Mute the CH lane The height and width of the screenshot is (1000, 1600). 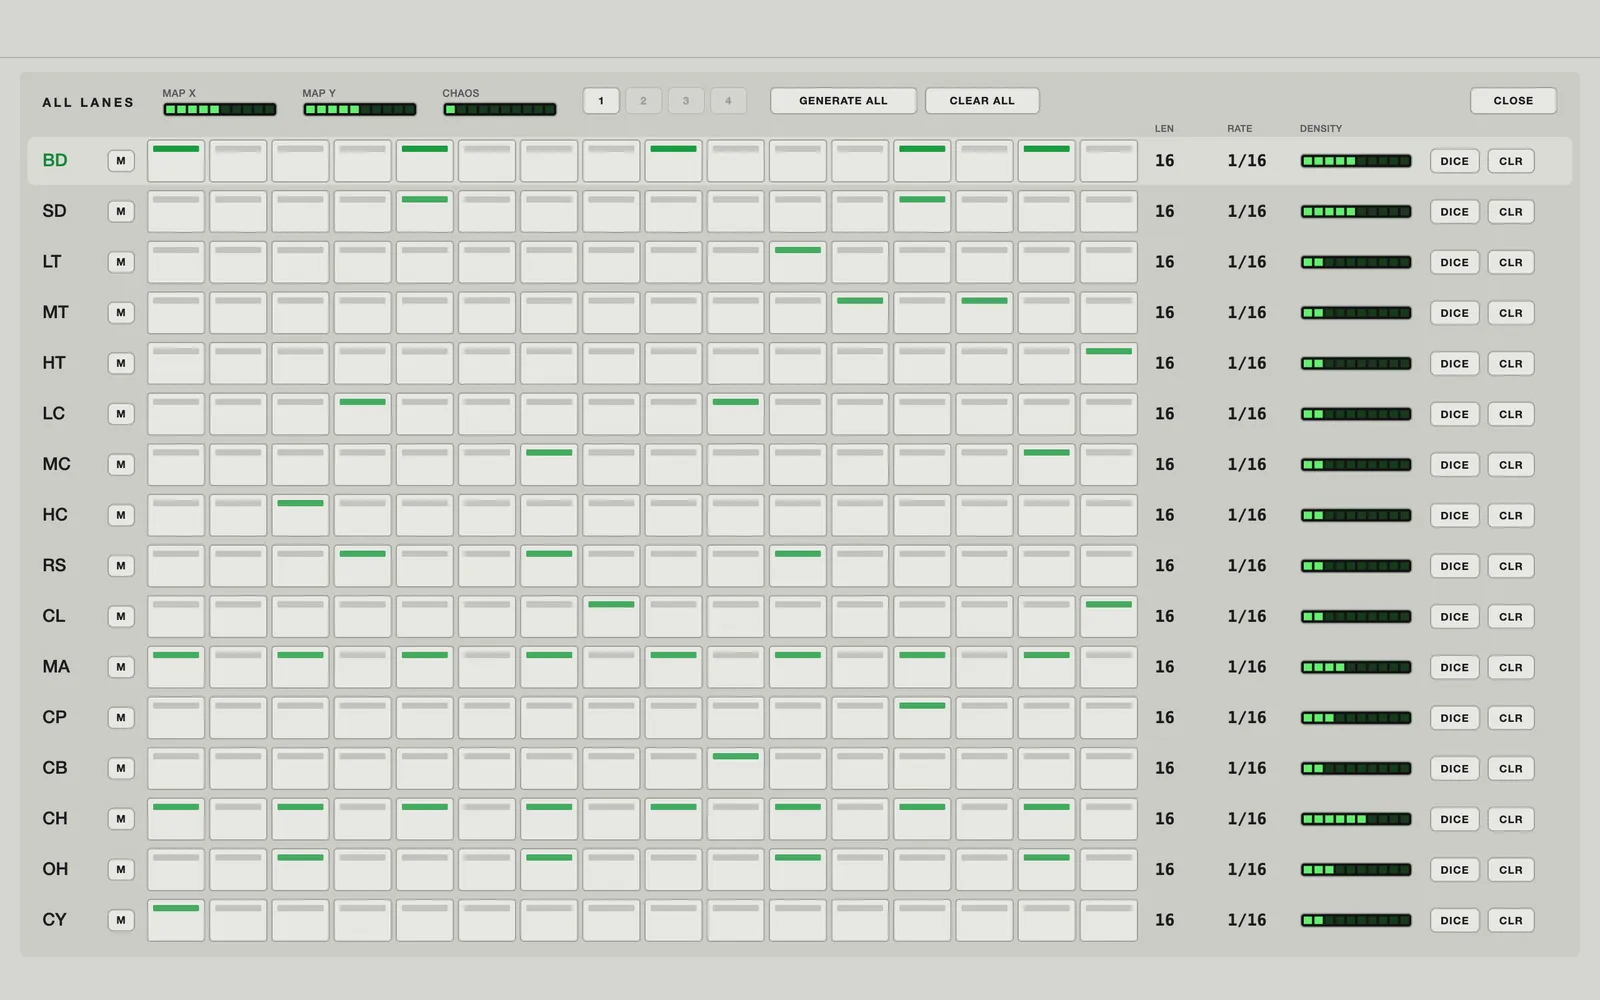tap(121, 819)
